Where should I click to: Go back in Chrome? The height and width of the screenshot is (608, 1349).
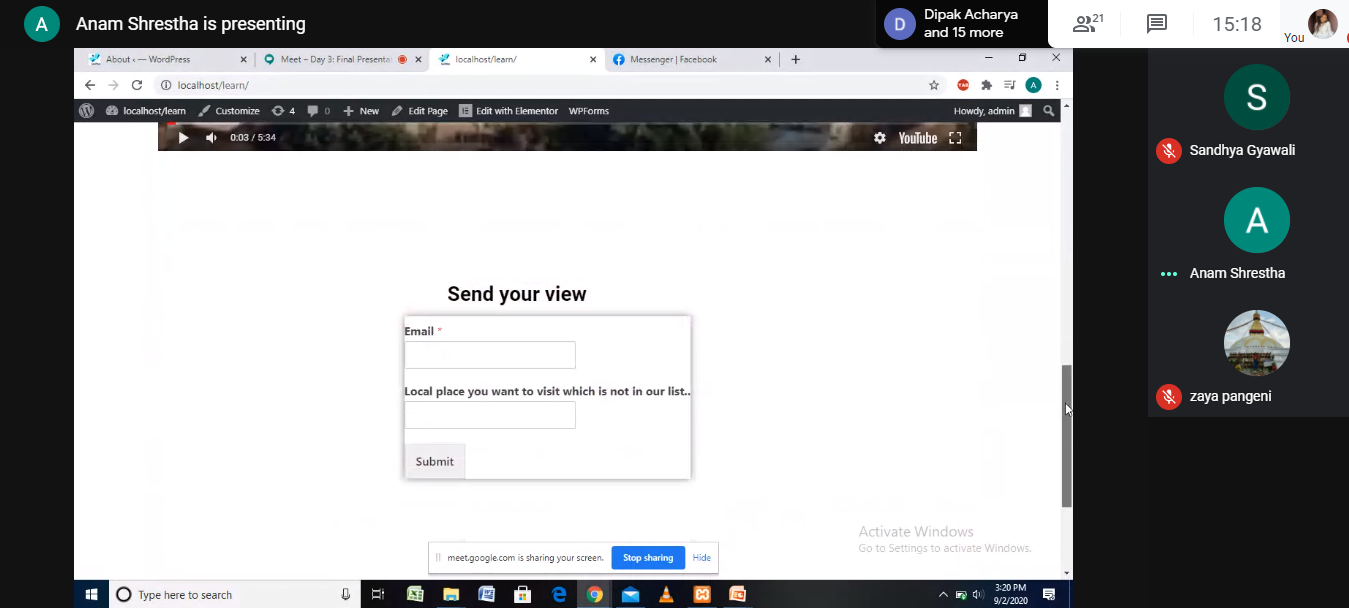[90, 85]
